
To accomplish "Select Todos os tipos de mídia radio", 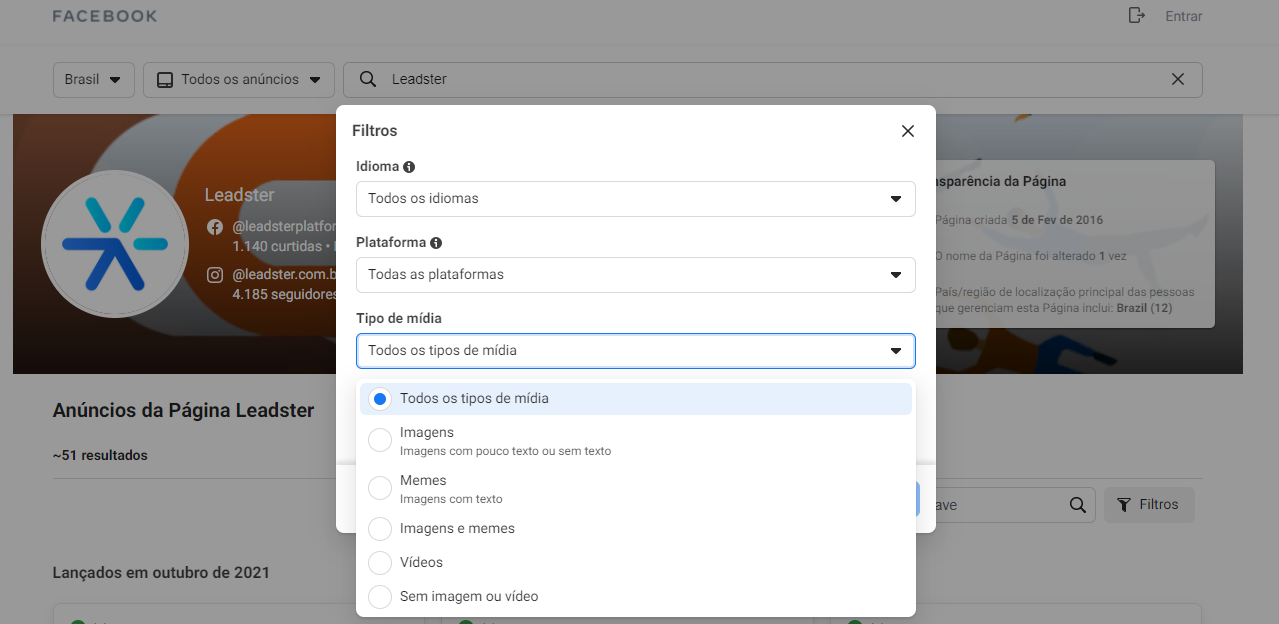I will click(x=380, y=398).
